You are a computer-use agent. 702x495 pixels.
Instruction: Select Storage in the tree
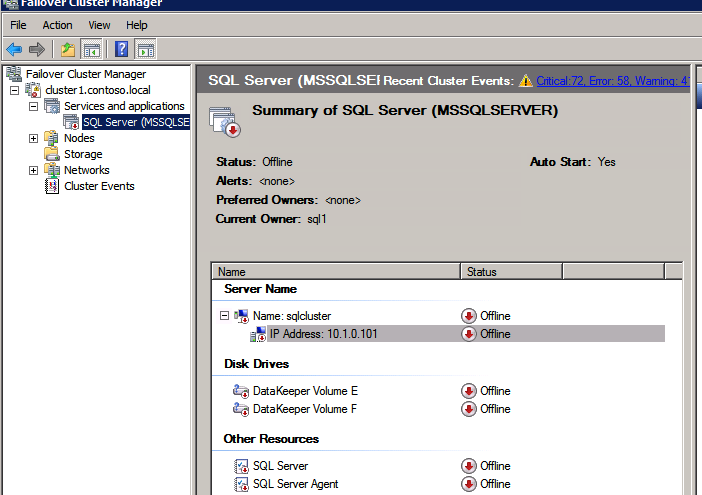[83, 154]
